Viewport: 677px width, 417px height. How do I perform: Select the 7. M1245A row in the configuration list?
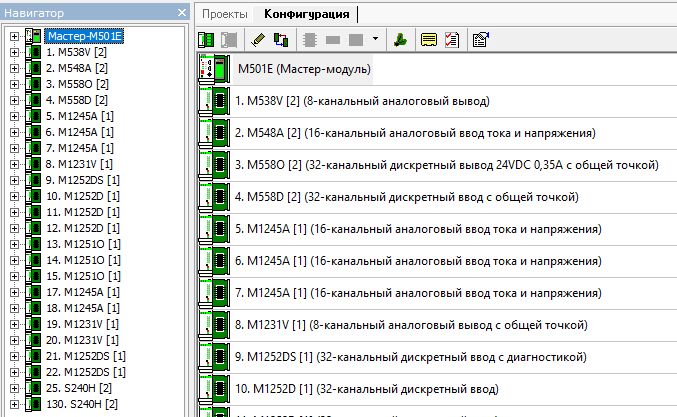(436, 293)
